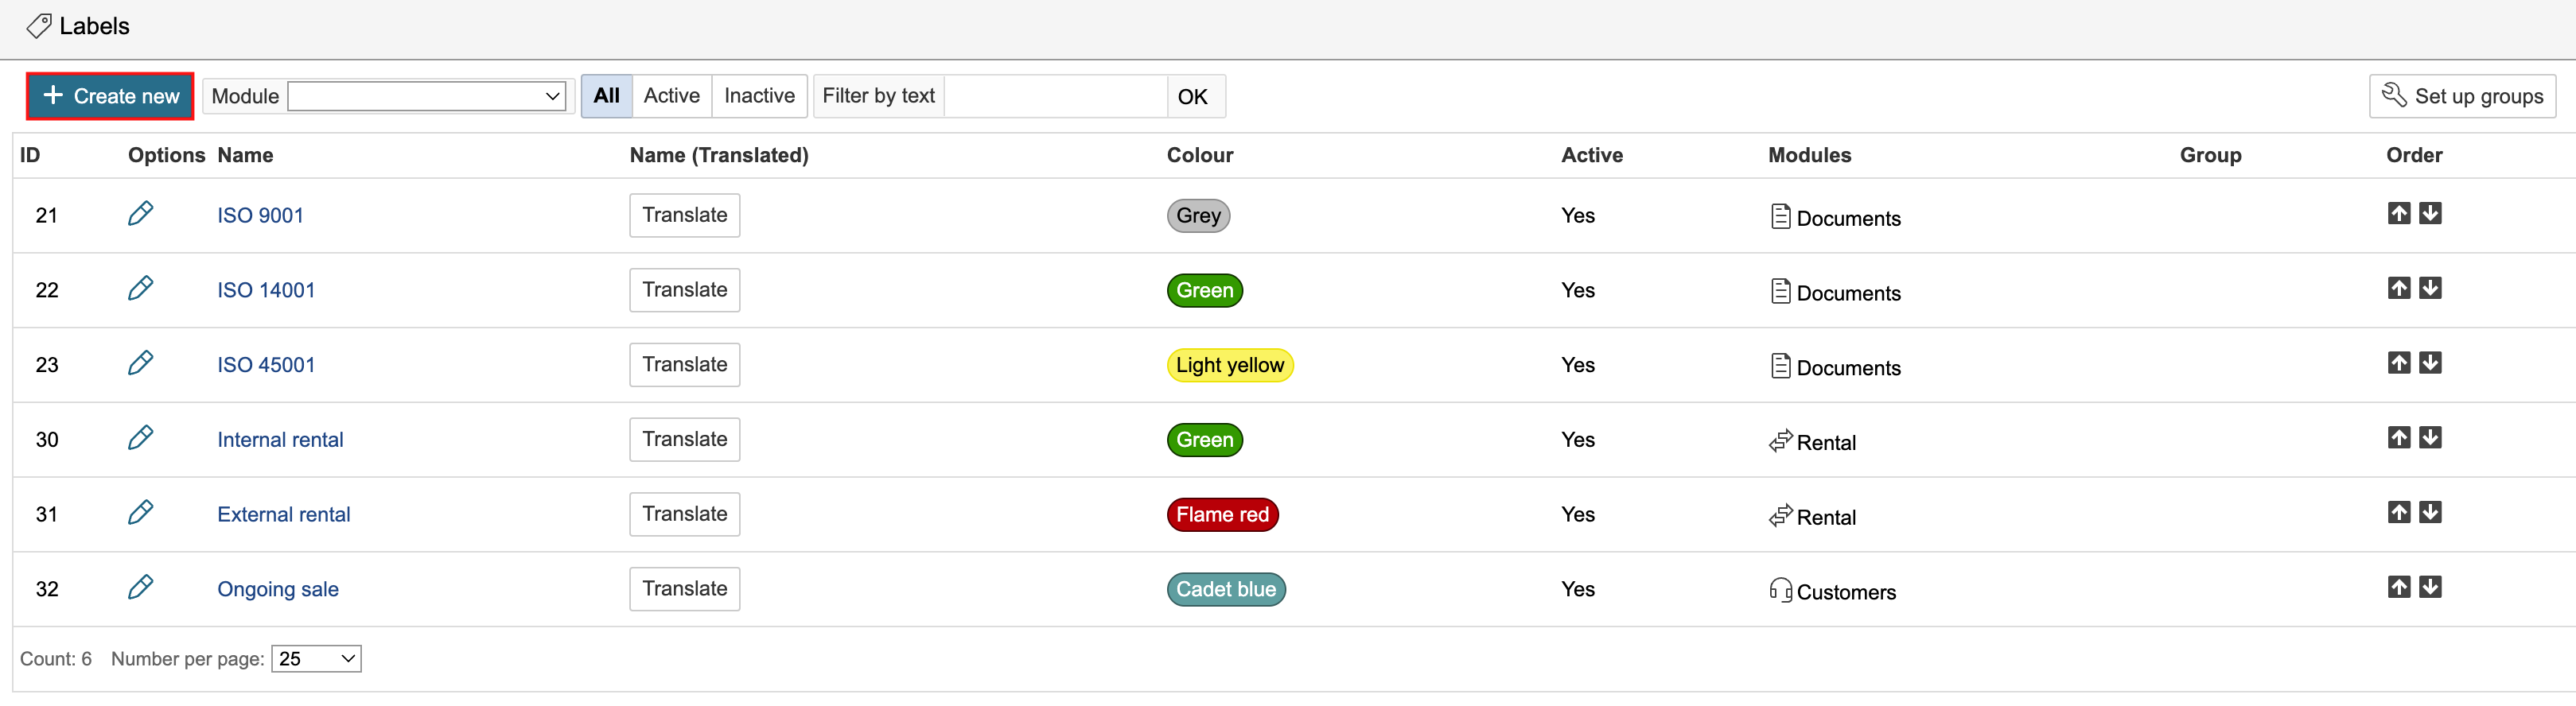Expand the Number per page dropdown
The width and height of the screenshot is (2576, 706).
tap(316, 659)
